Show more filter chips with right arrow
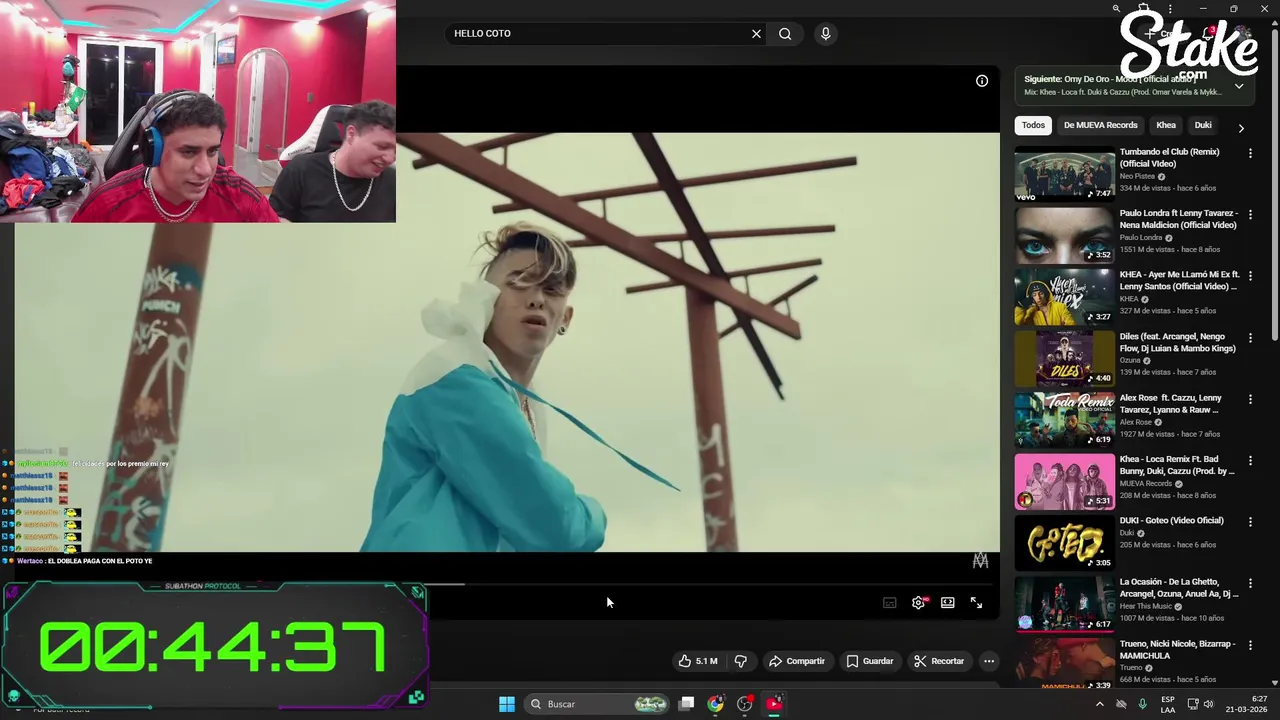This screenshot has height=720, width=1280. point(1241,128)
